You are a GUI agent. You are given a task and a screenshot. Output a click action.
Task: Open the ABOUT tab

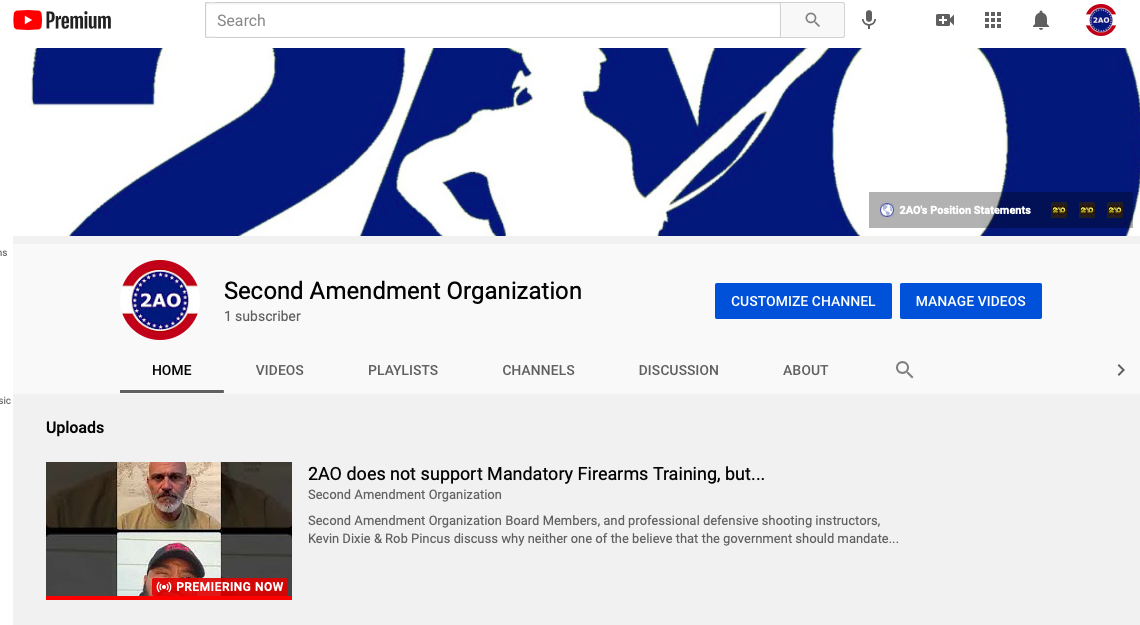[x=806, y=371]
